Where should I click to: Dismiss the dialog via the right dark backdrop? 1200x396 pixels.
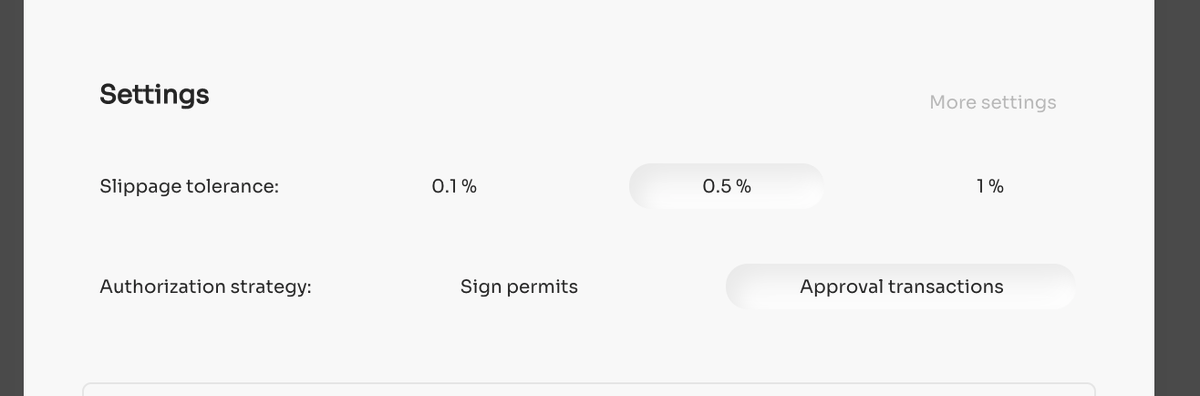click(1177, 198)
